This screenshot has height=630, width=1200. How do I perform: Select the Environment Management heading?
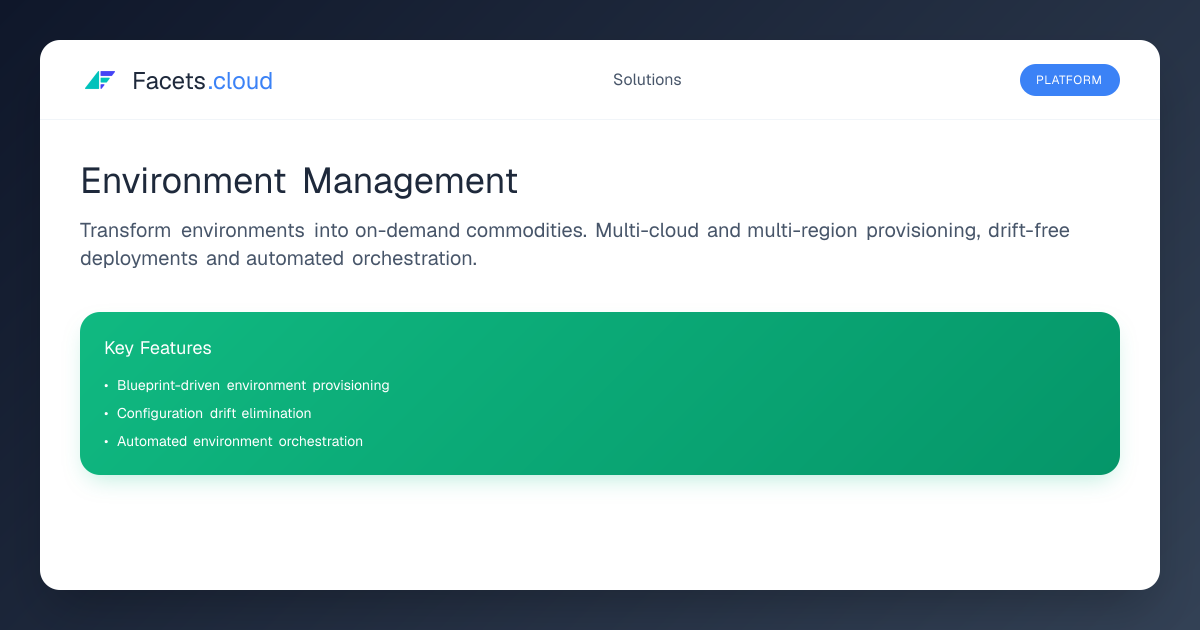(299, 181)
